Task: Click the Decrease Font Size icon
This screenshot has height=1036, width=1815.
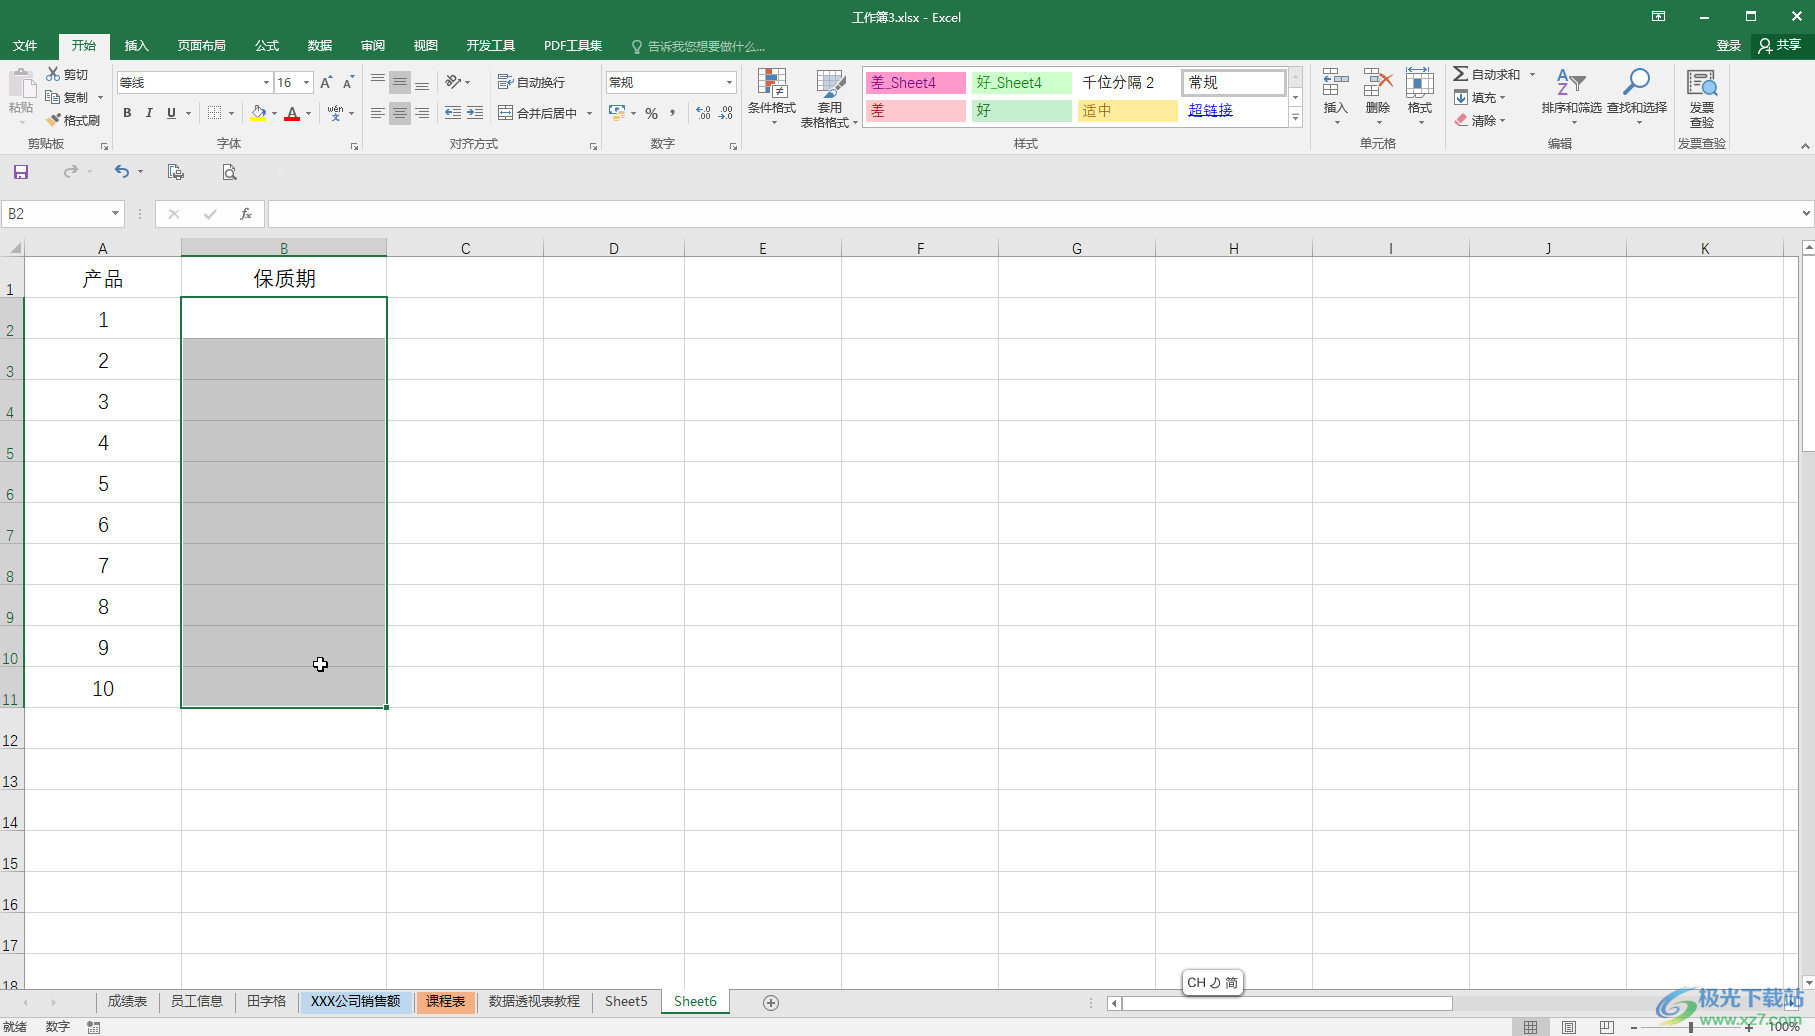Action: pyautogui.click(x=348, y=82)
